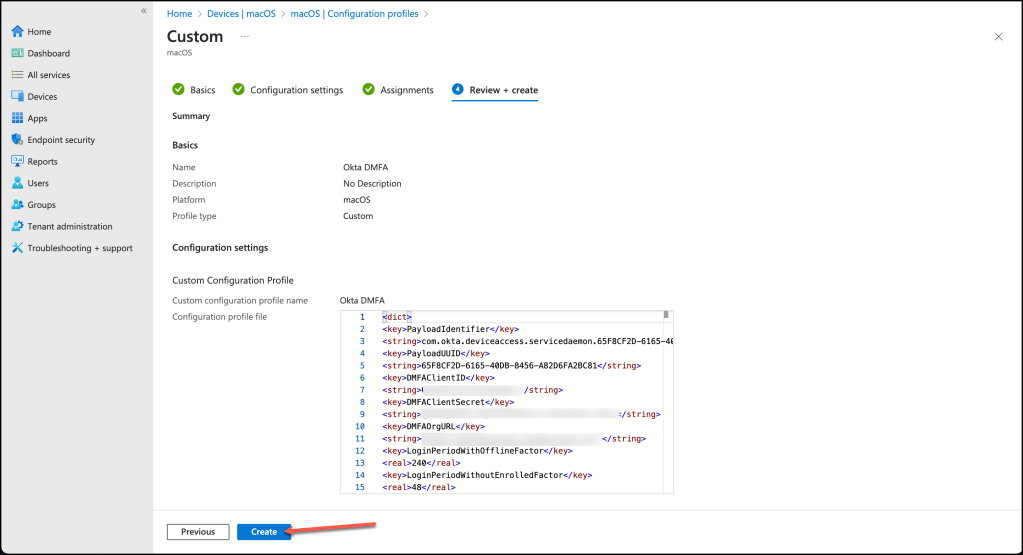Click the Reports icon in sidebar

(x=17, y=161)
